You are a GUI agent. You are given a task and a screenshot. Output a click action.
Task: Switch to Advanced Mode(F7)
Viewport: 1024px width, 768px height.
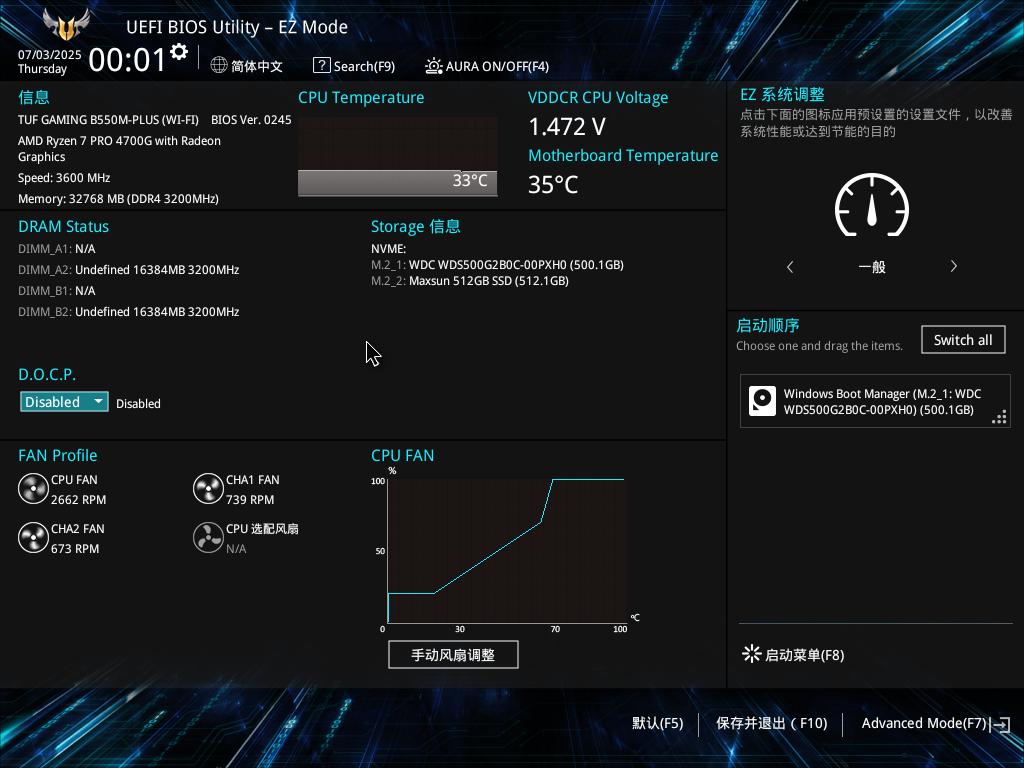point(936,724)
